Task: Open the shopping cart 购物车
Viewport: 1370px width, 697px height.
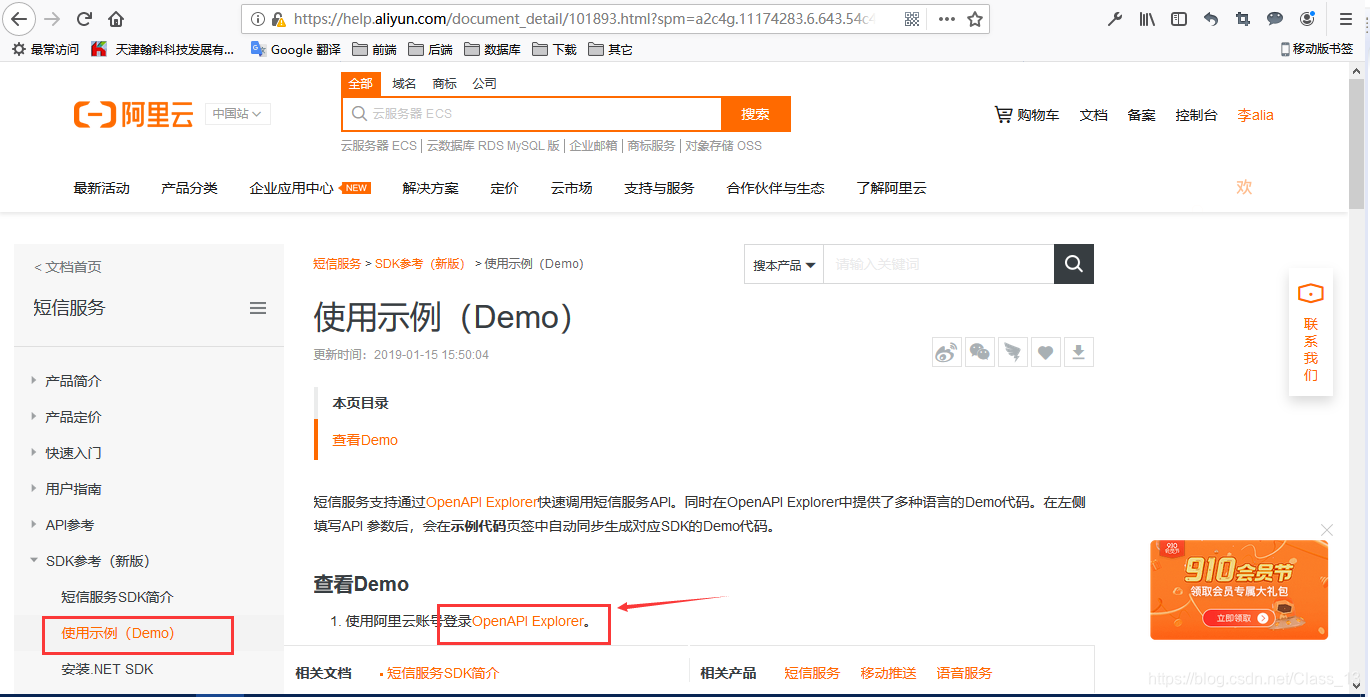Action: tap(1027, 115)
